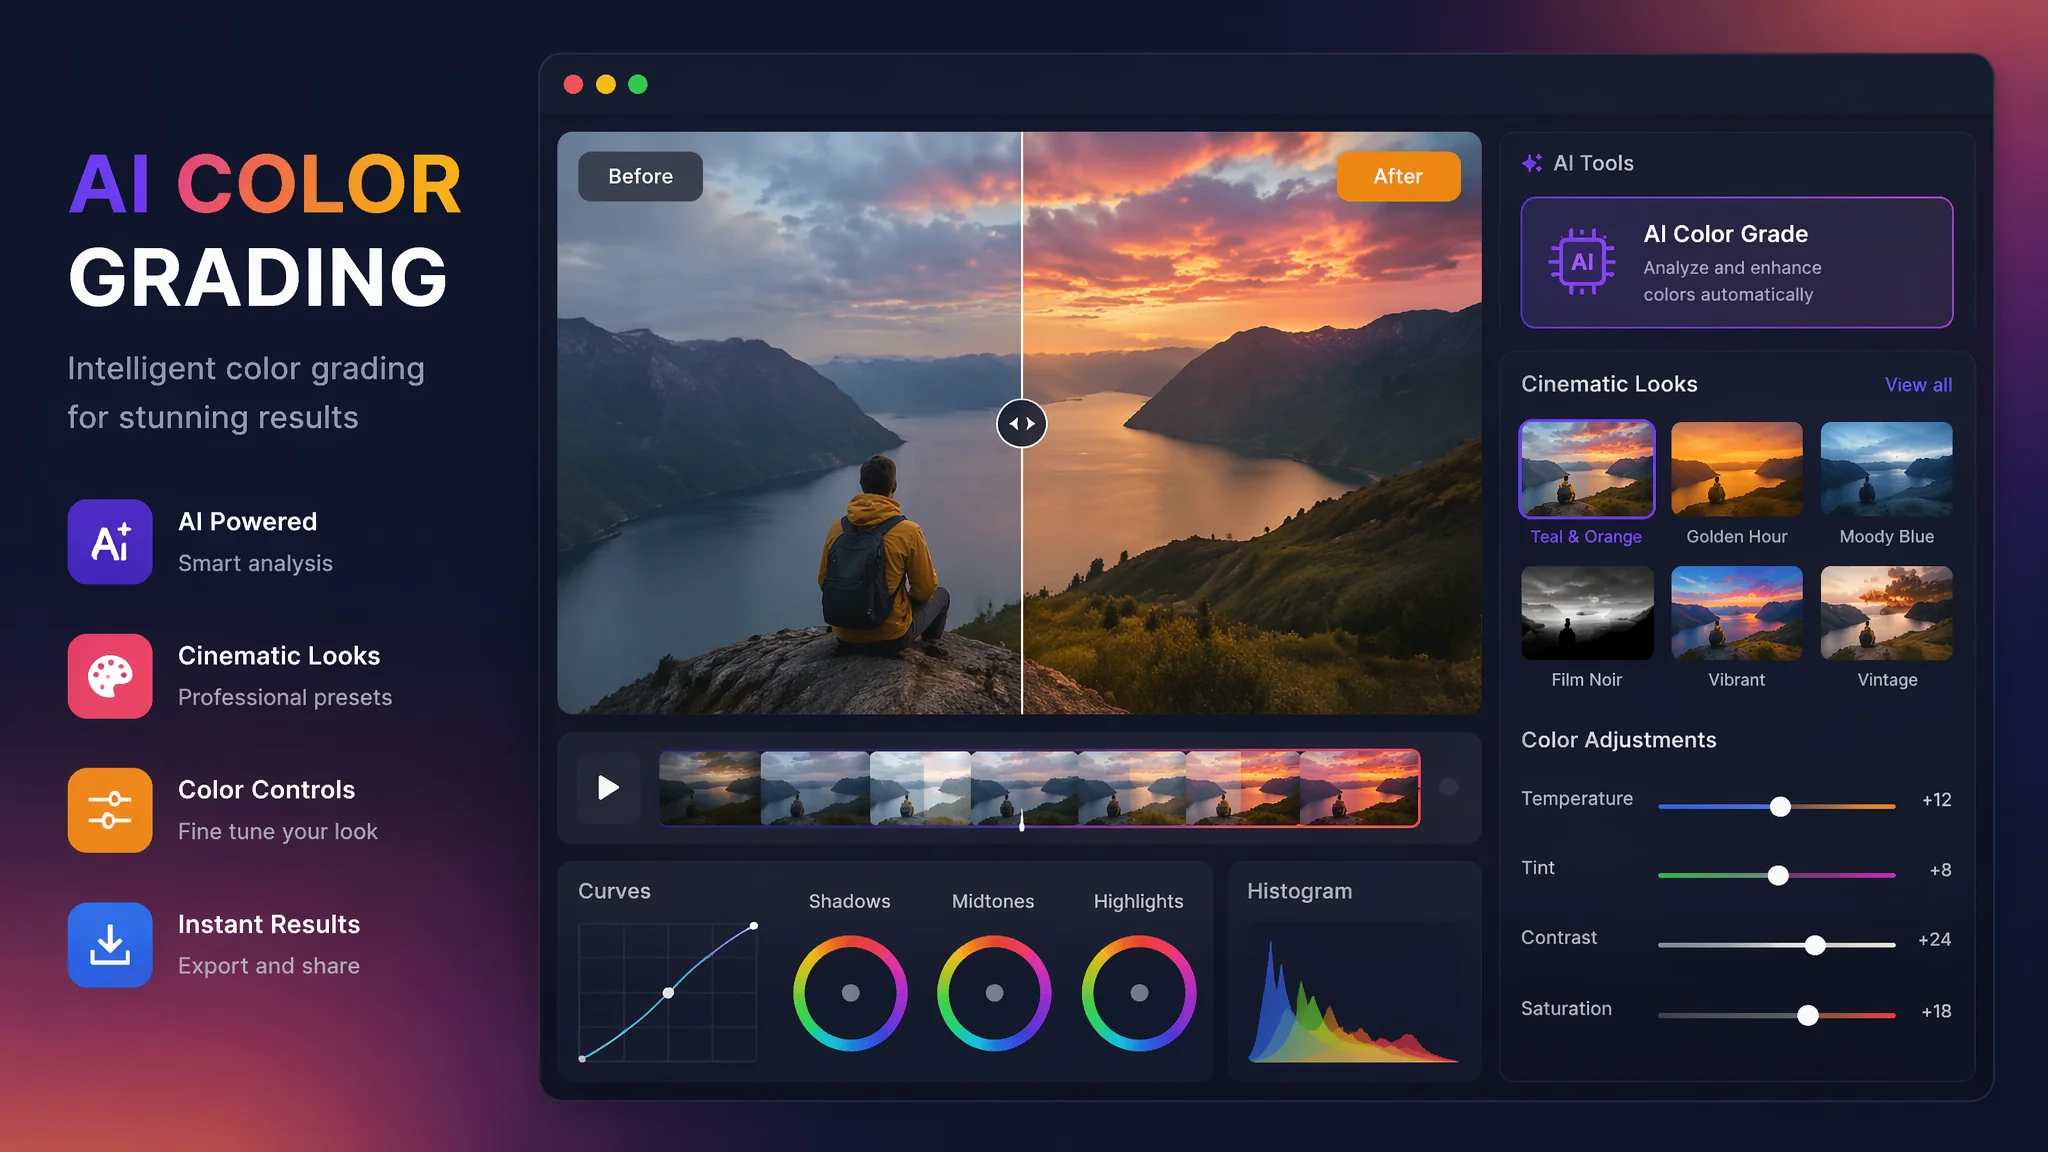Click the Highlights color wheel
2048x1152 pixels.
(1139, 993)
